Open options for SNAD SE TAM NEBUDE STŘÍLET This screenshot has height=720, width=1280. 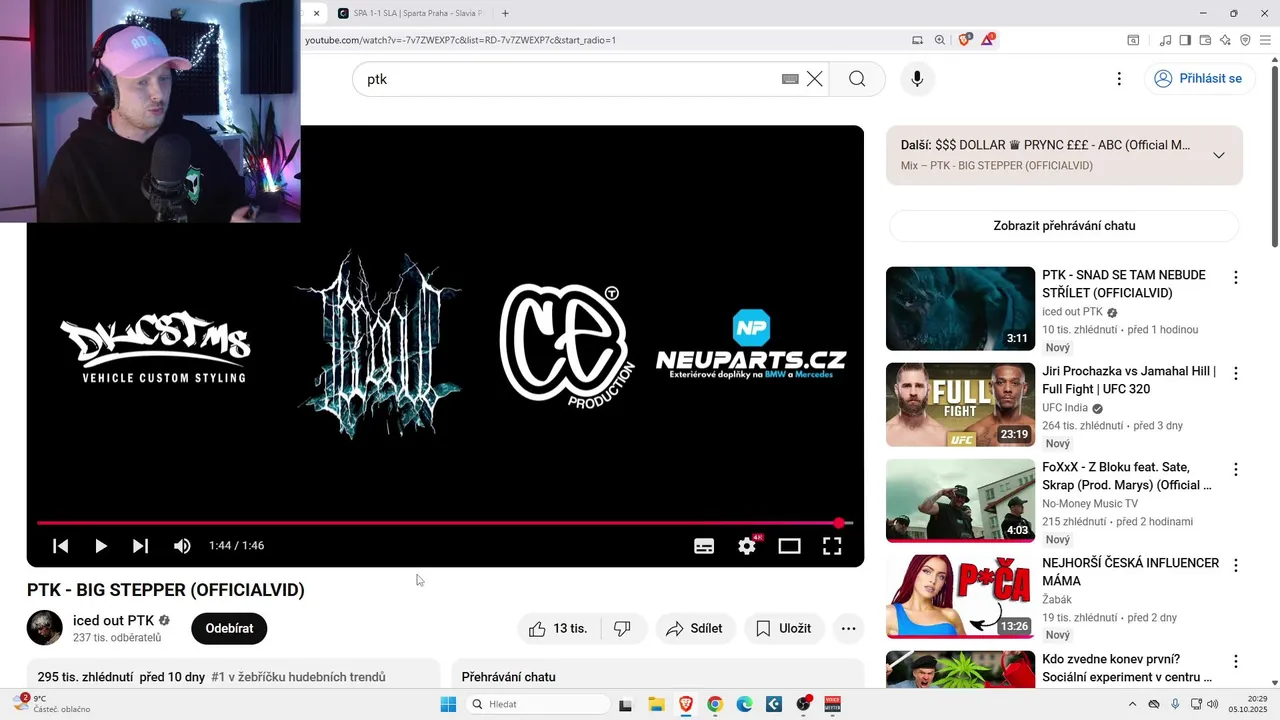[x=1236, y=277]
